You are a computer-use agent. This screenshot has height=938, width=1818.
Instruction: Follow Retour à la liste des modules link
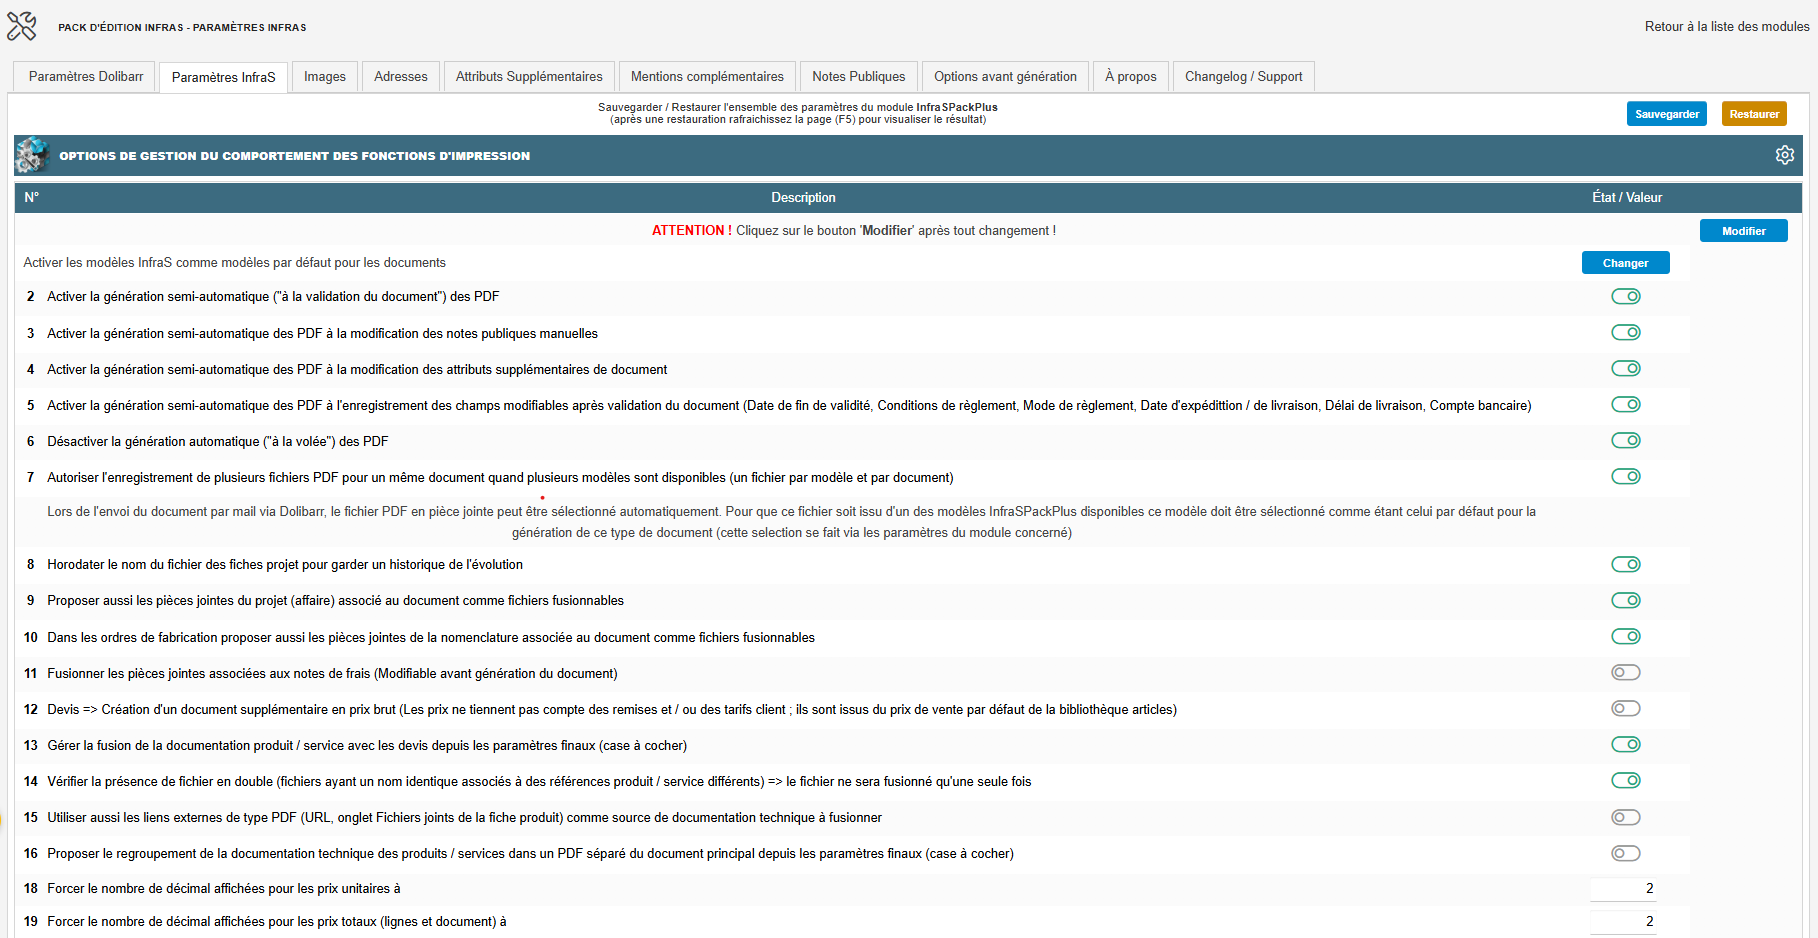coord(1727,26)
